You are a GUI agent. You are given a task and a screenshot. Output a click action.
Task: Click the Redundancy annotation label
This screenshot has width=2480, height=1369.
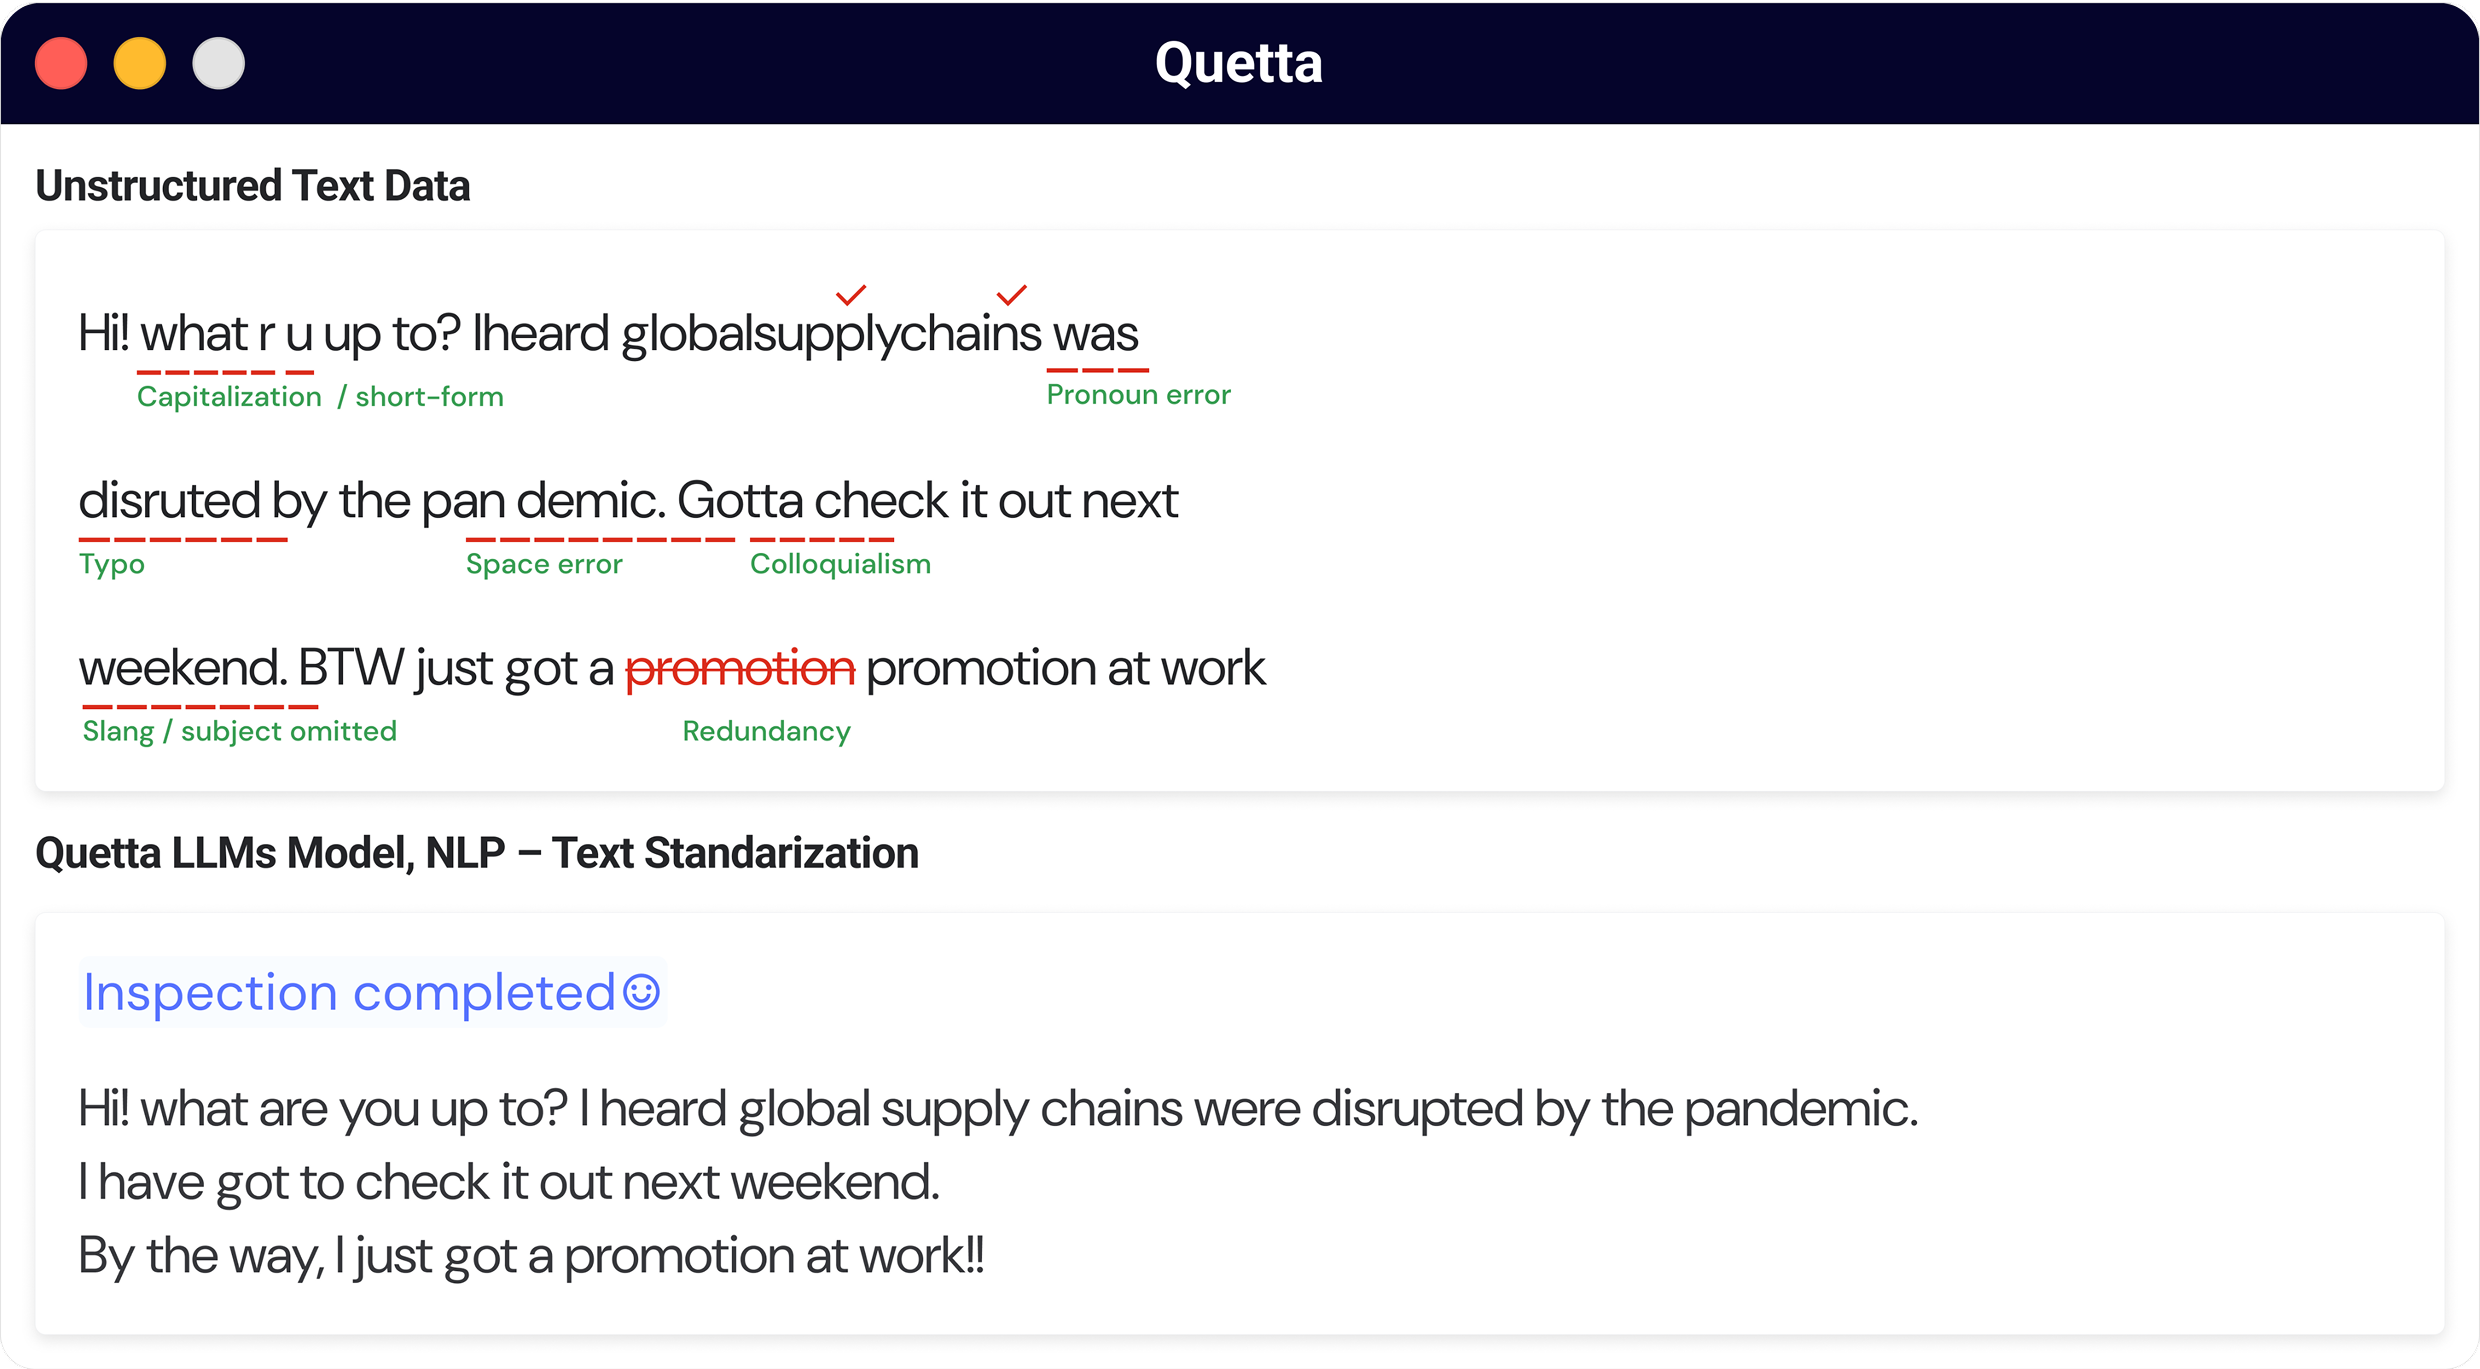tap(766, 731)
